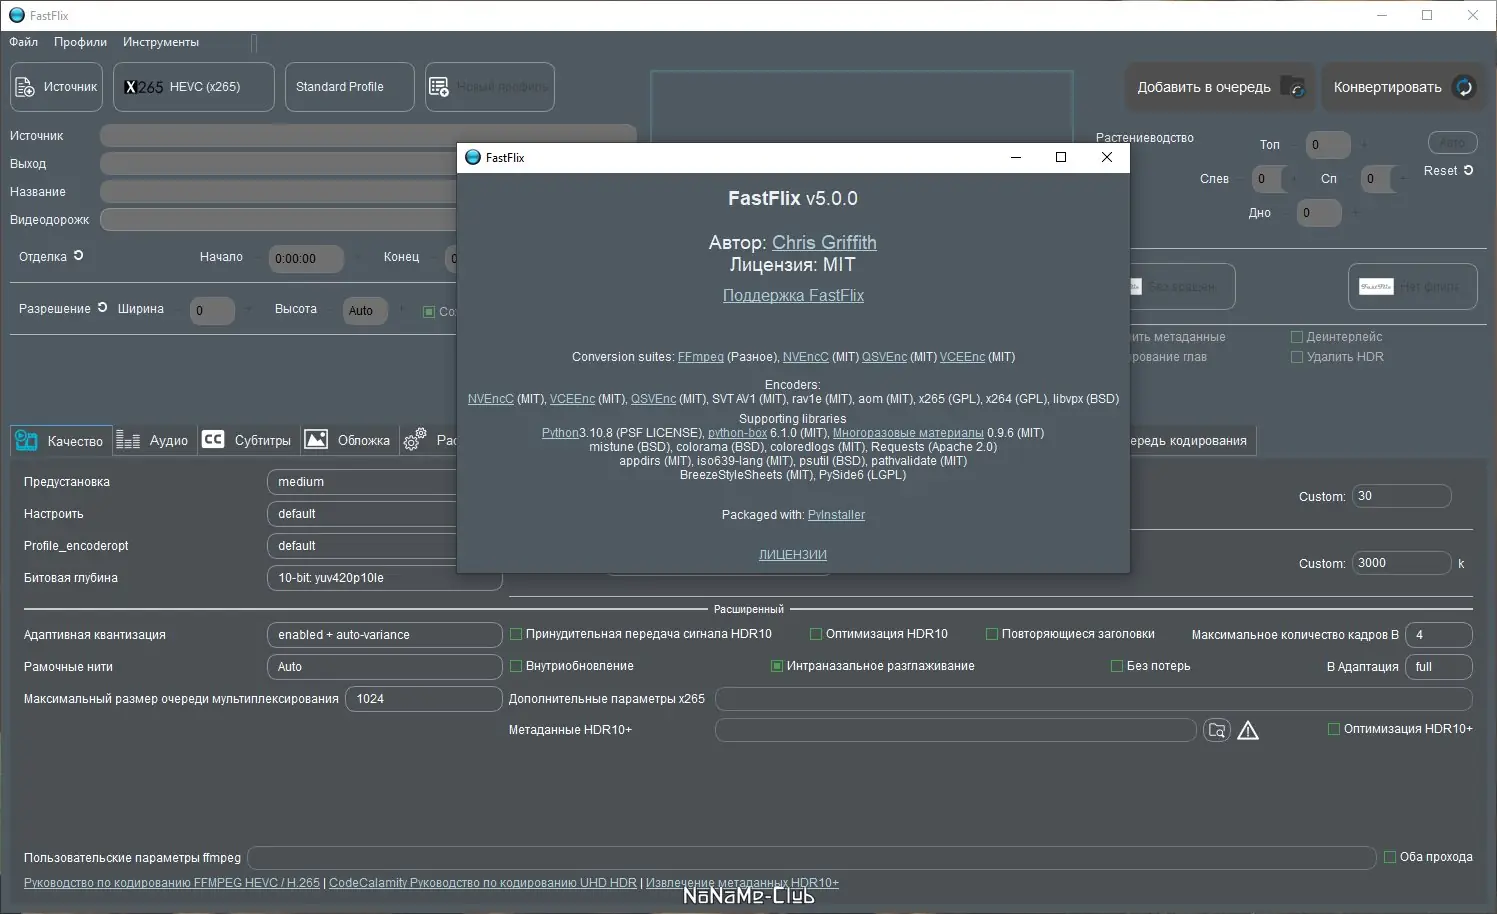The image size is (1497, 914).
Task: Open the python-box link
Action: click(737, 433)
